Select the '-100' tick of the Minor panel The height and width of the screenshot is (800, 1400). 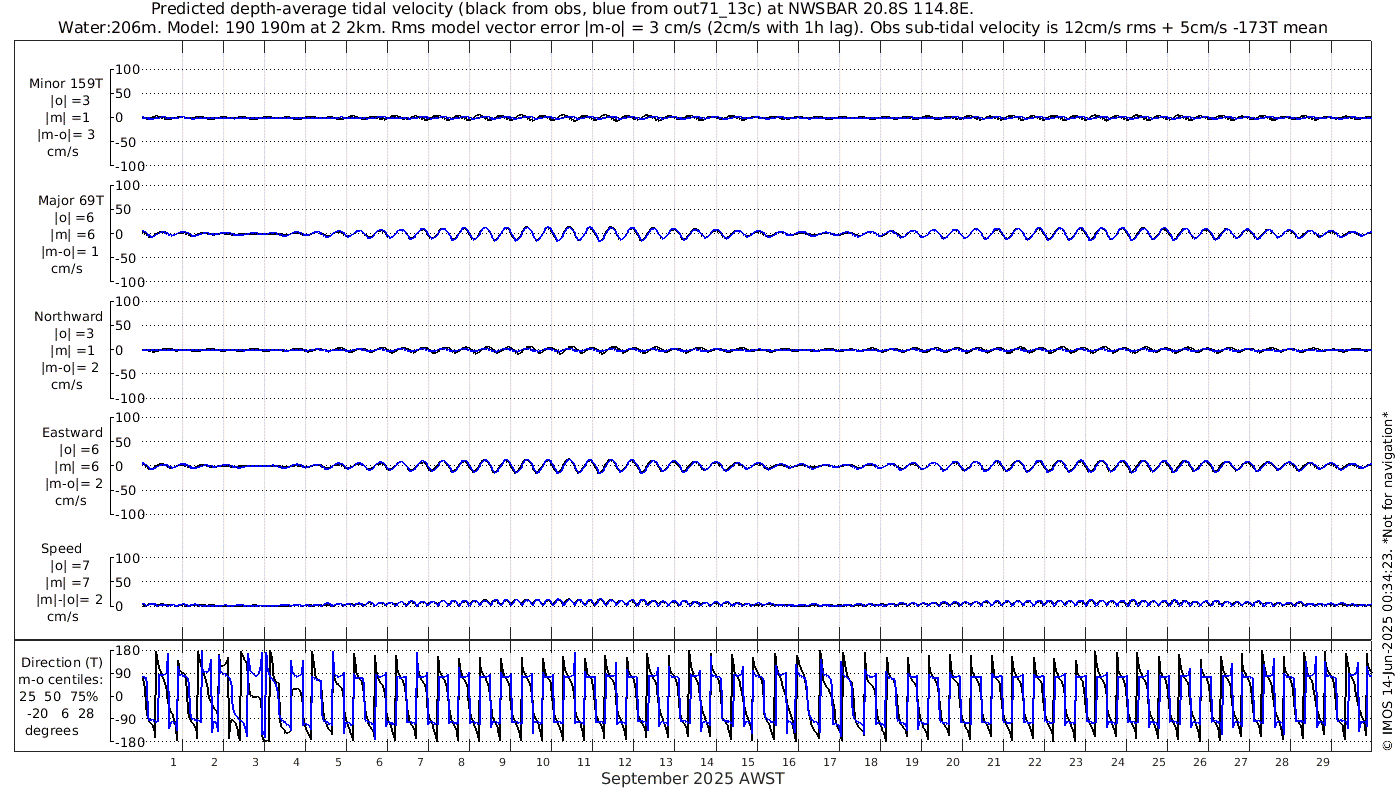click(x=132, y=166)
